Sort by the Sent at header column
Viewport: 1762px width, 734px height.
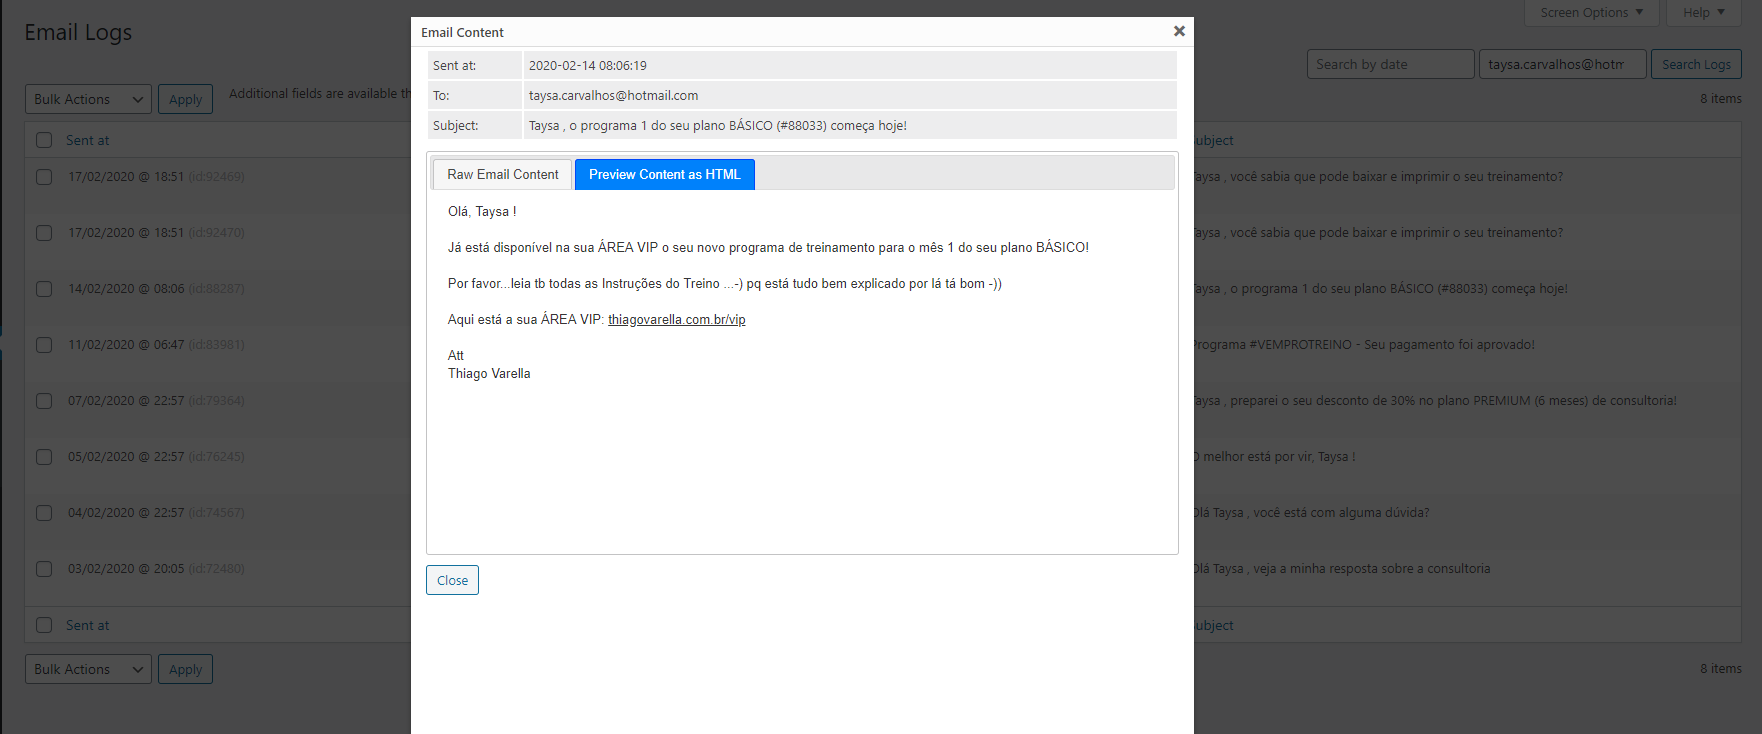point(88,140)
